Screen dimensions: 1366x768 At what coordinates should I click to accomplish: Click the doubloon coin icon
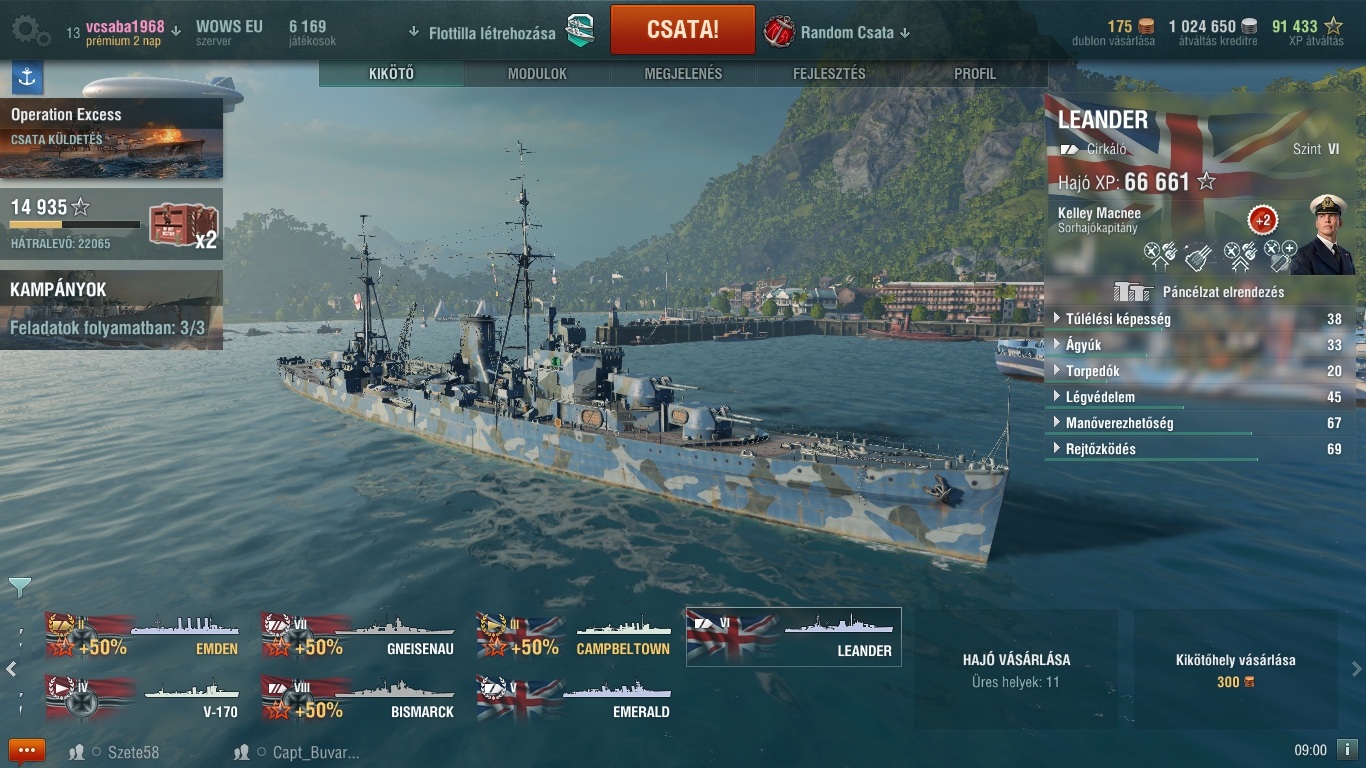point(1145,27)
